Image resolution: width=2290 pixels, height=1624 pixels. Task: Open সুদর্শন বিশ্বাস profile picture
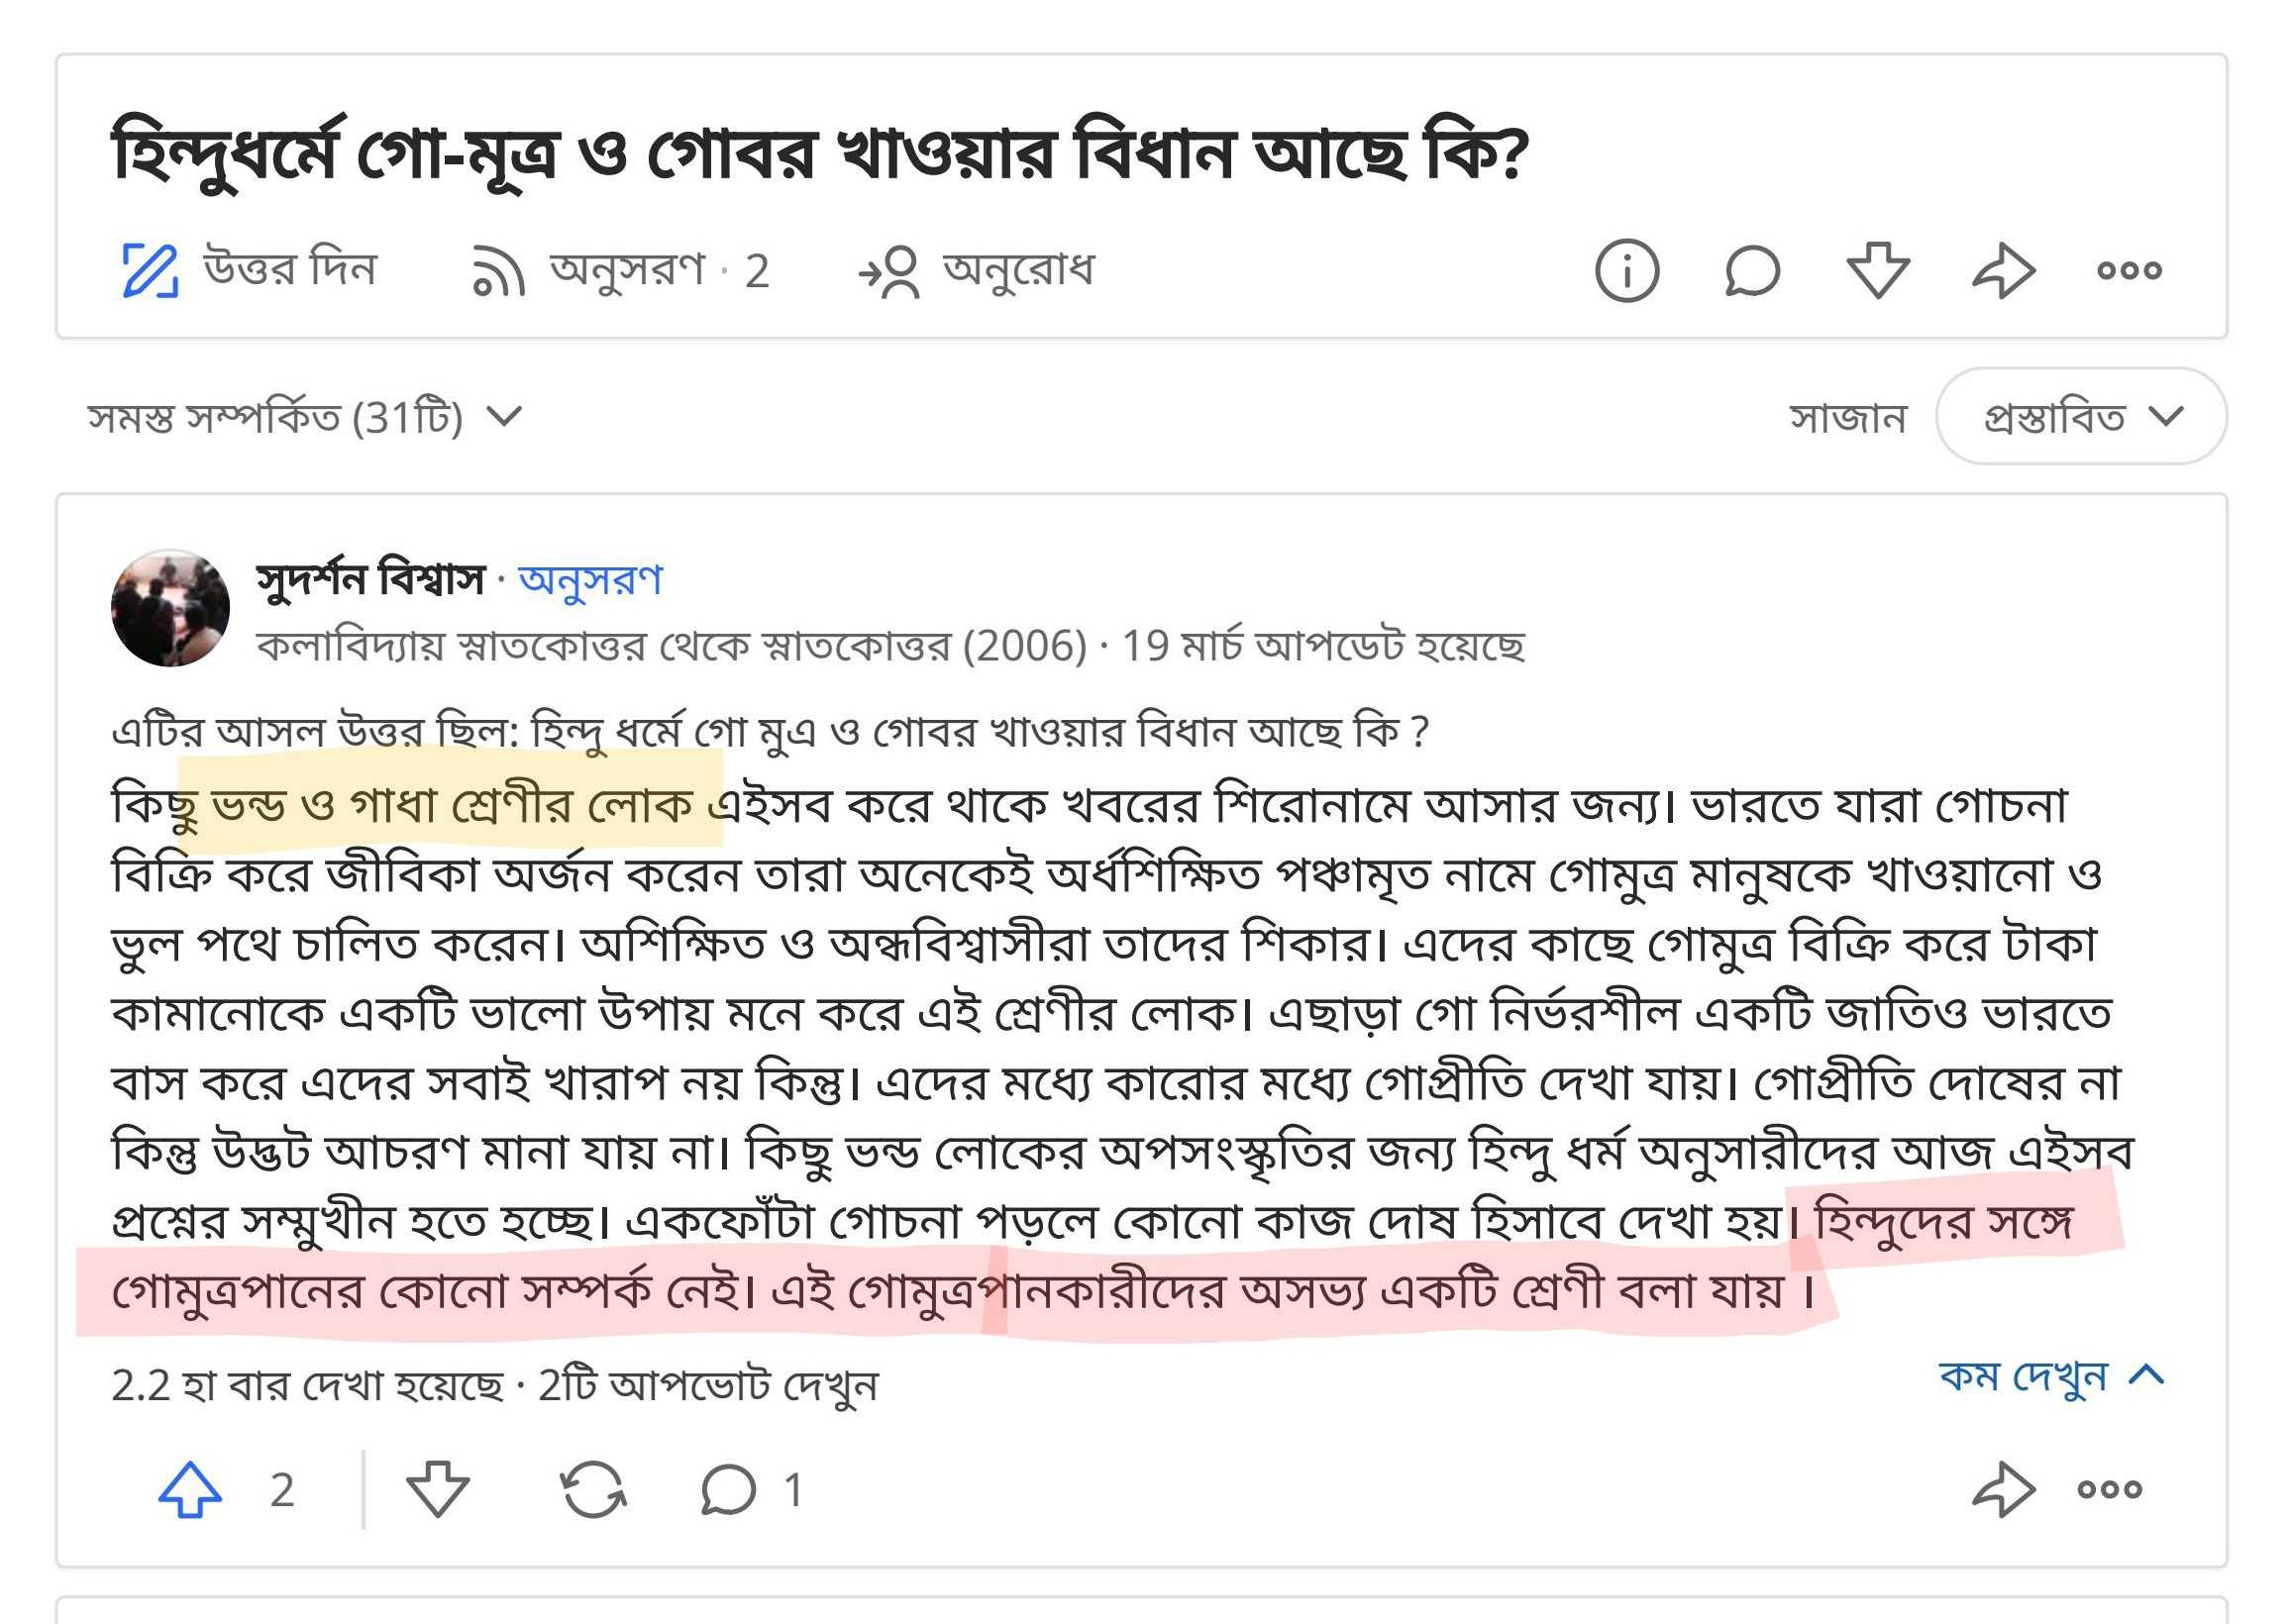tap(170, 608)
